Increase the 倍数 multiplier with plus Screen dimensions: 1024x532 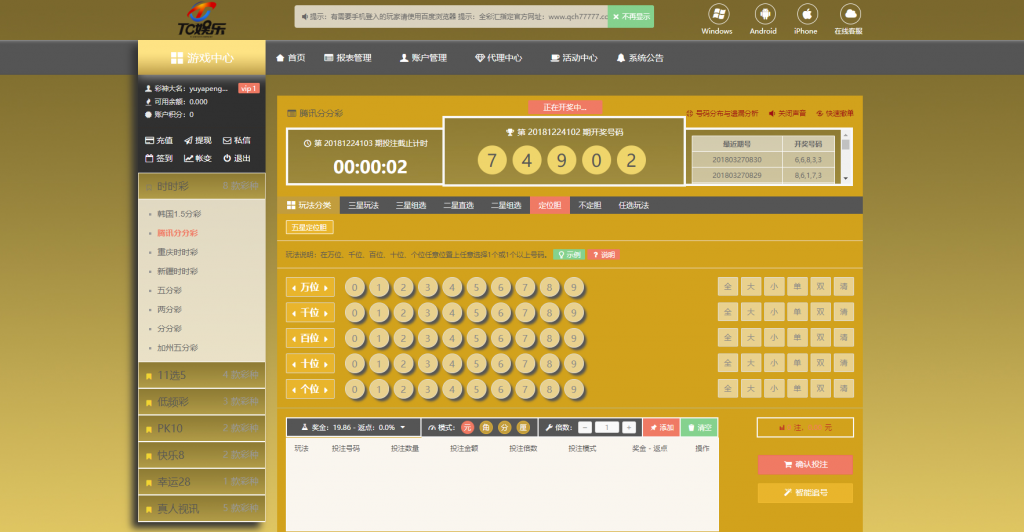click(628, 427)
